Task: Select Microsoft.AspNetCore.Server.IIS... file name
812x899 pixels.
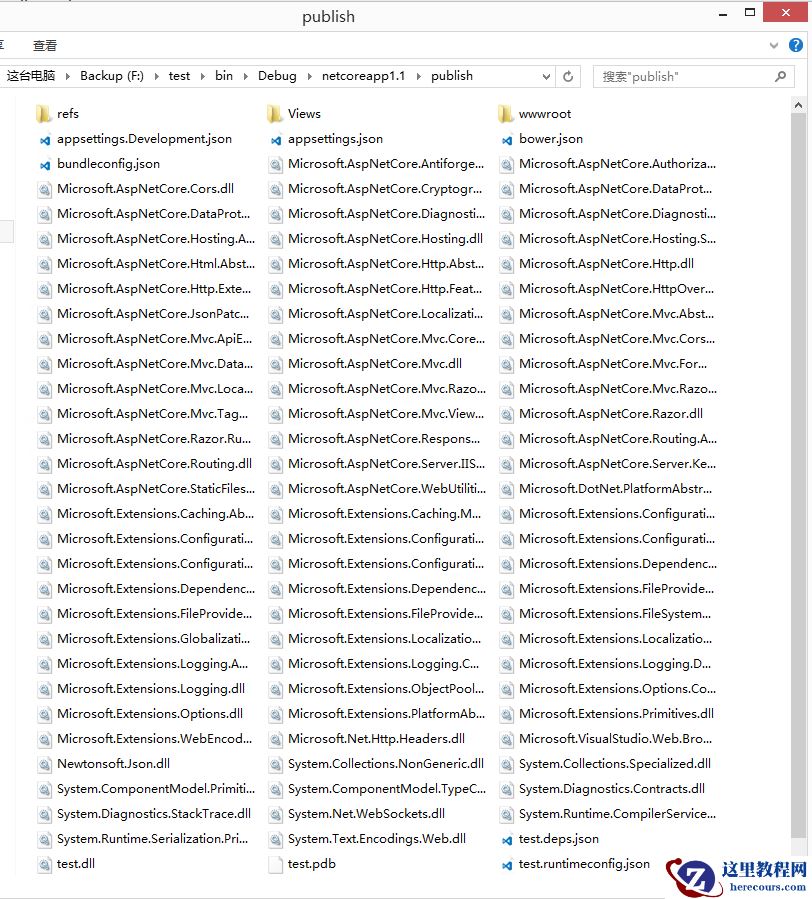Action: [386, 464]
